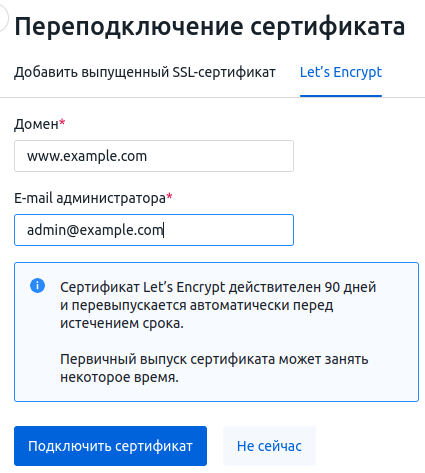Click the red asterisk next to Домен

pyautogui.click(x=62, y=122)
